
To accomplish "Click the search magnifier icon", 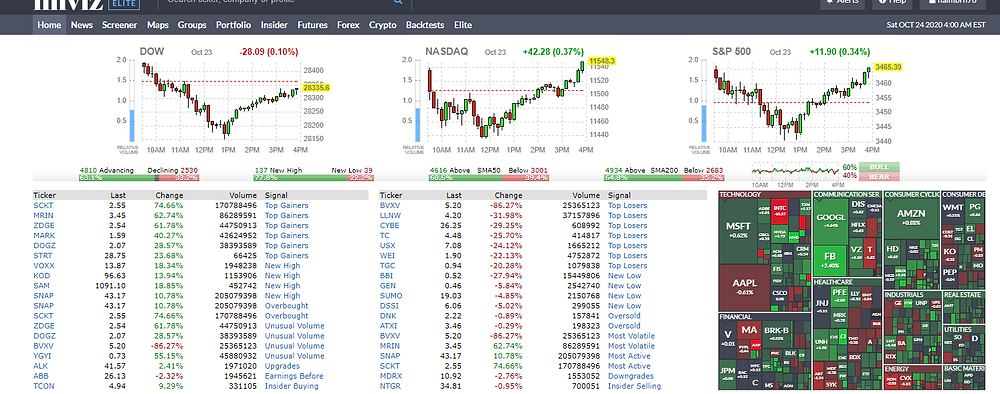I will pos(399,3).
